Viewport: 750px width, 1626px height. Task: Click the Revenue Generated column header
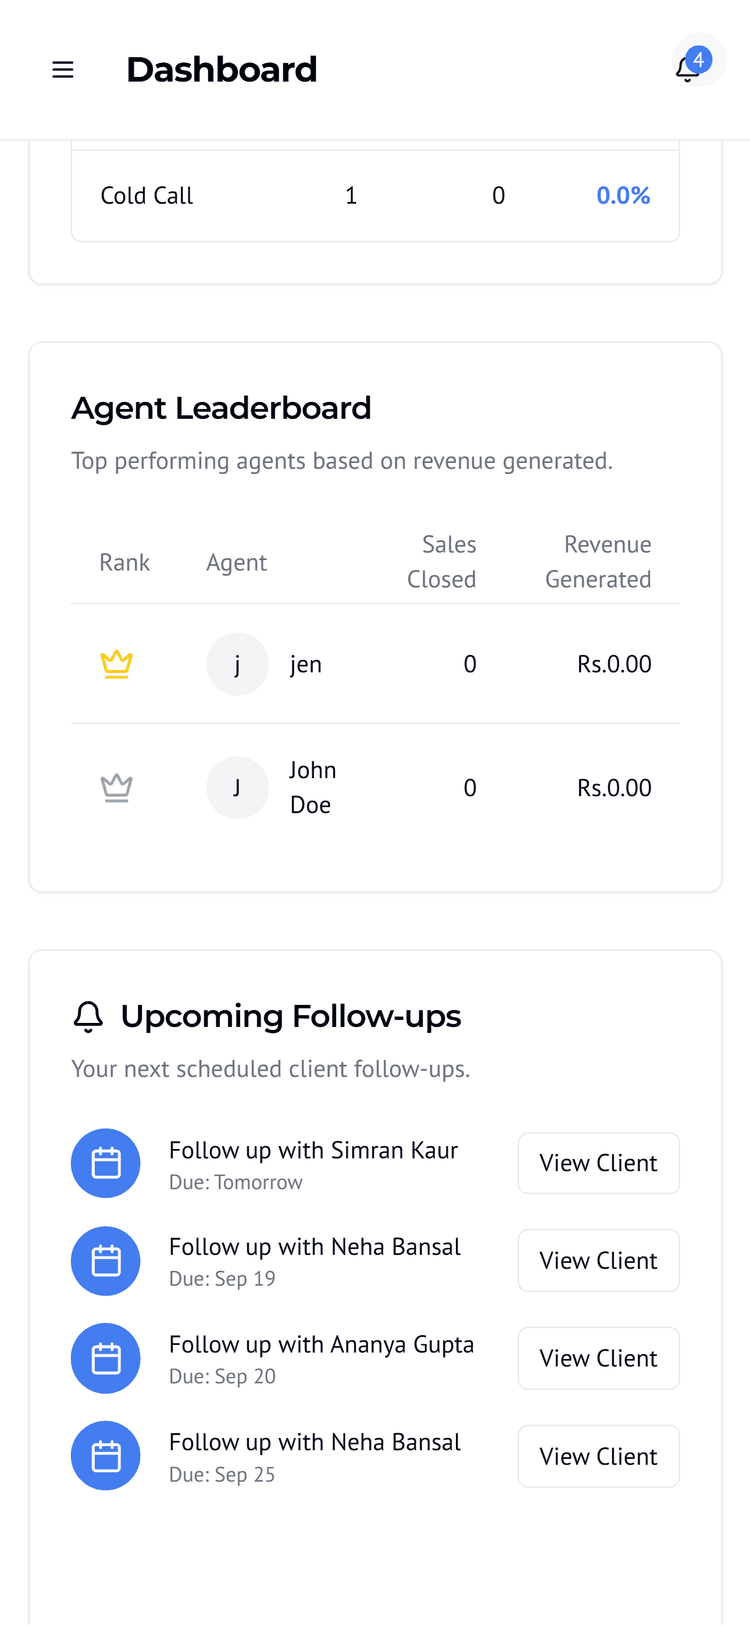pos(598,562)
